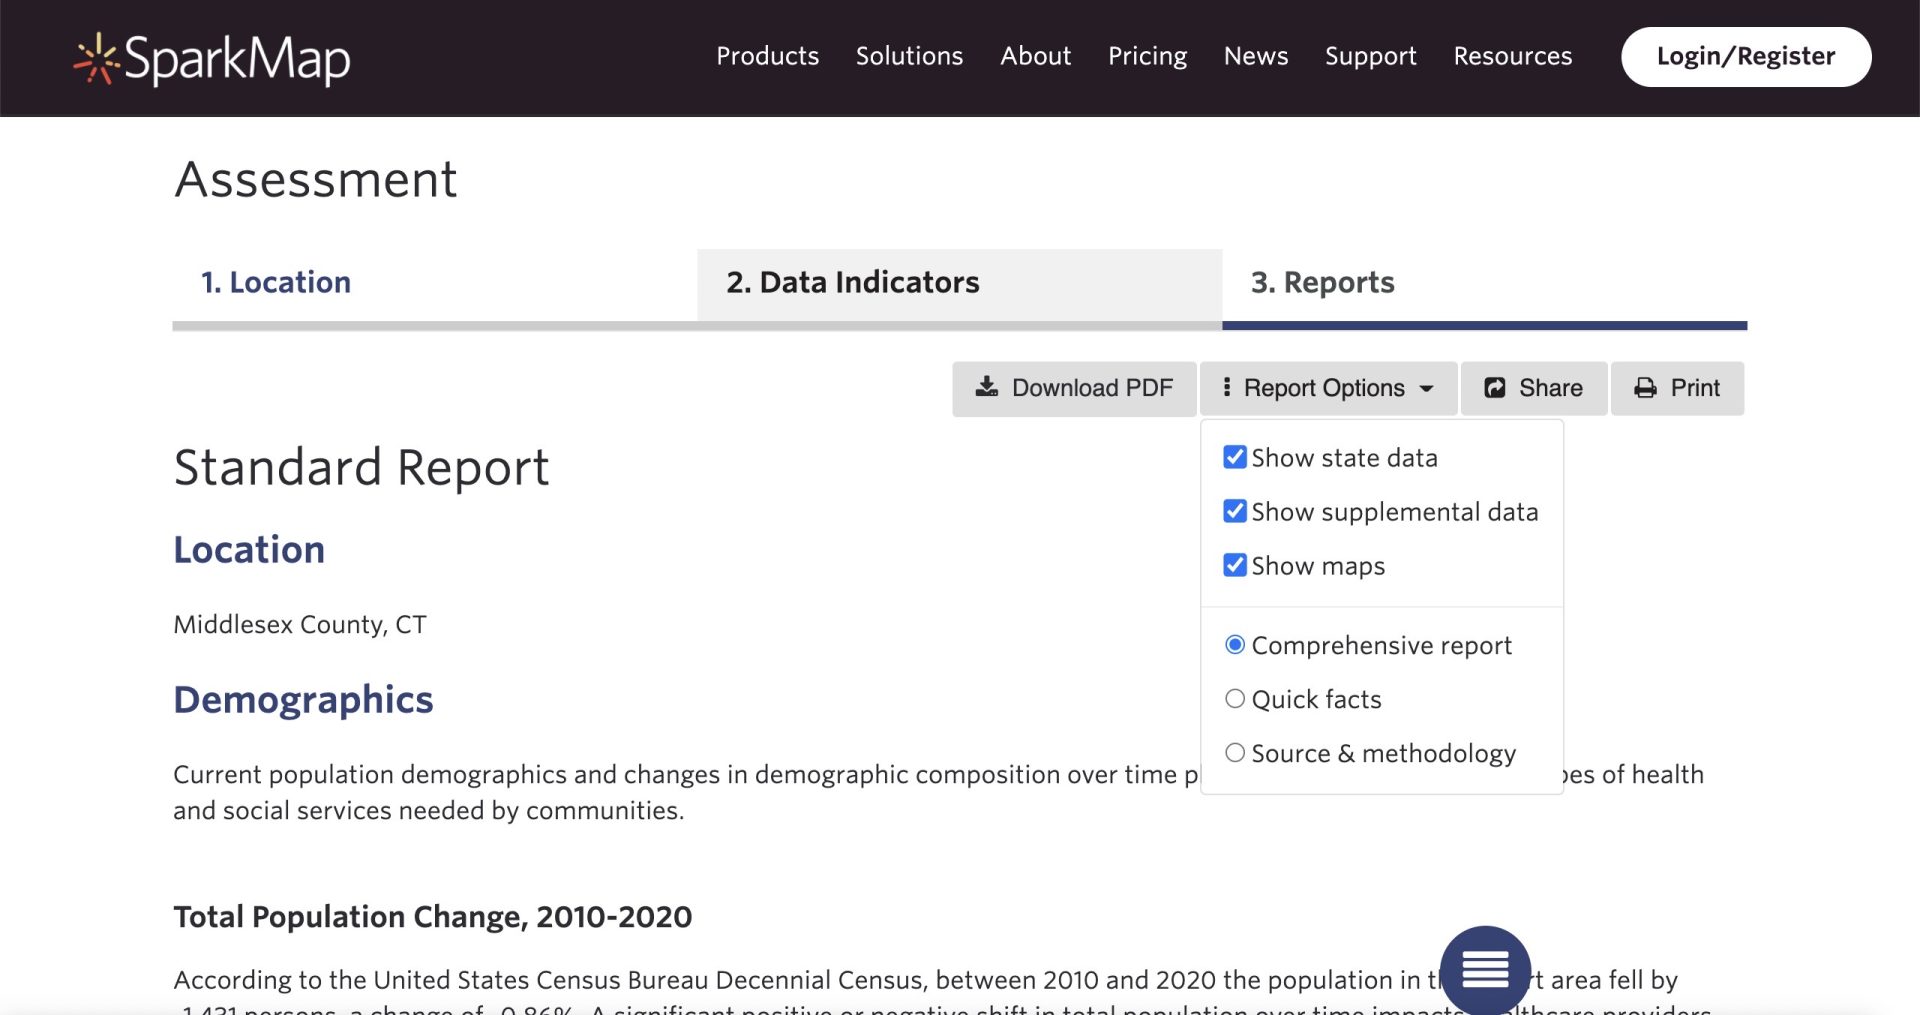Click the SparkMap logo
Viewport: 1920px width, 1015px height.
coord(212,58)
